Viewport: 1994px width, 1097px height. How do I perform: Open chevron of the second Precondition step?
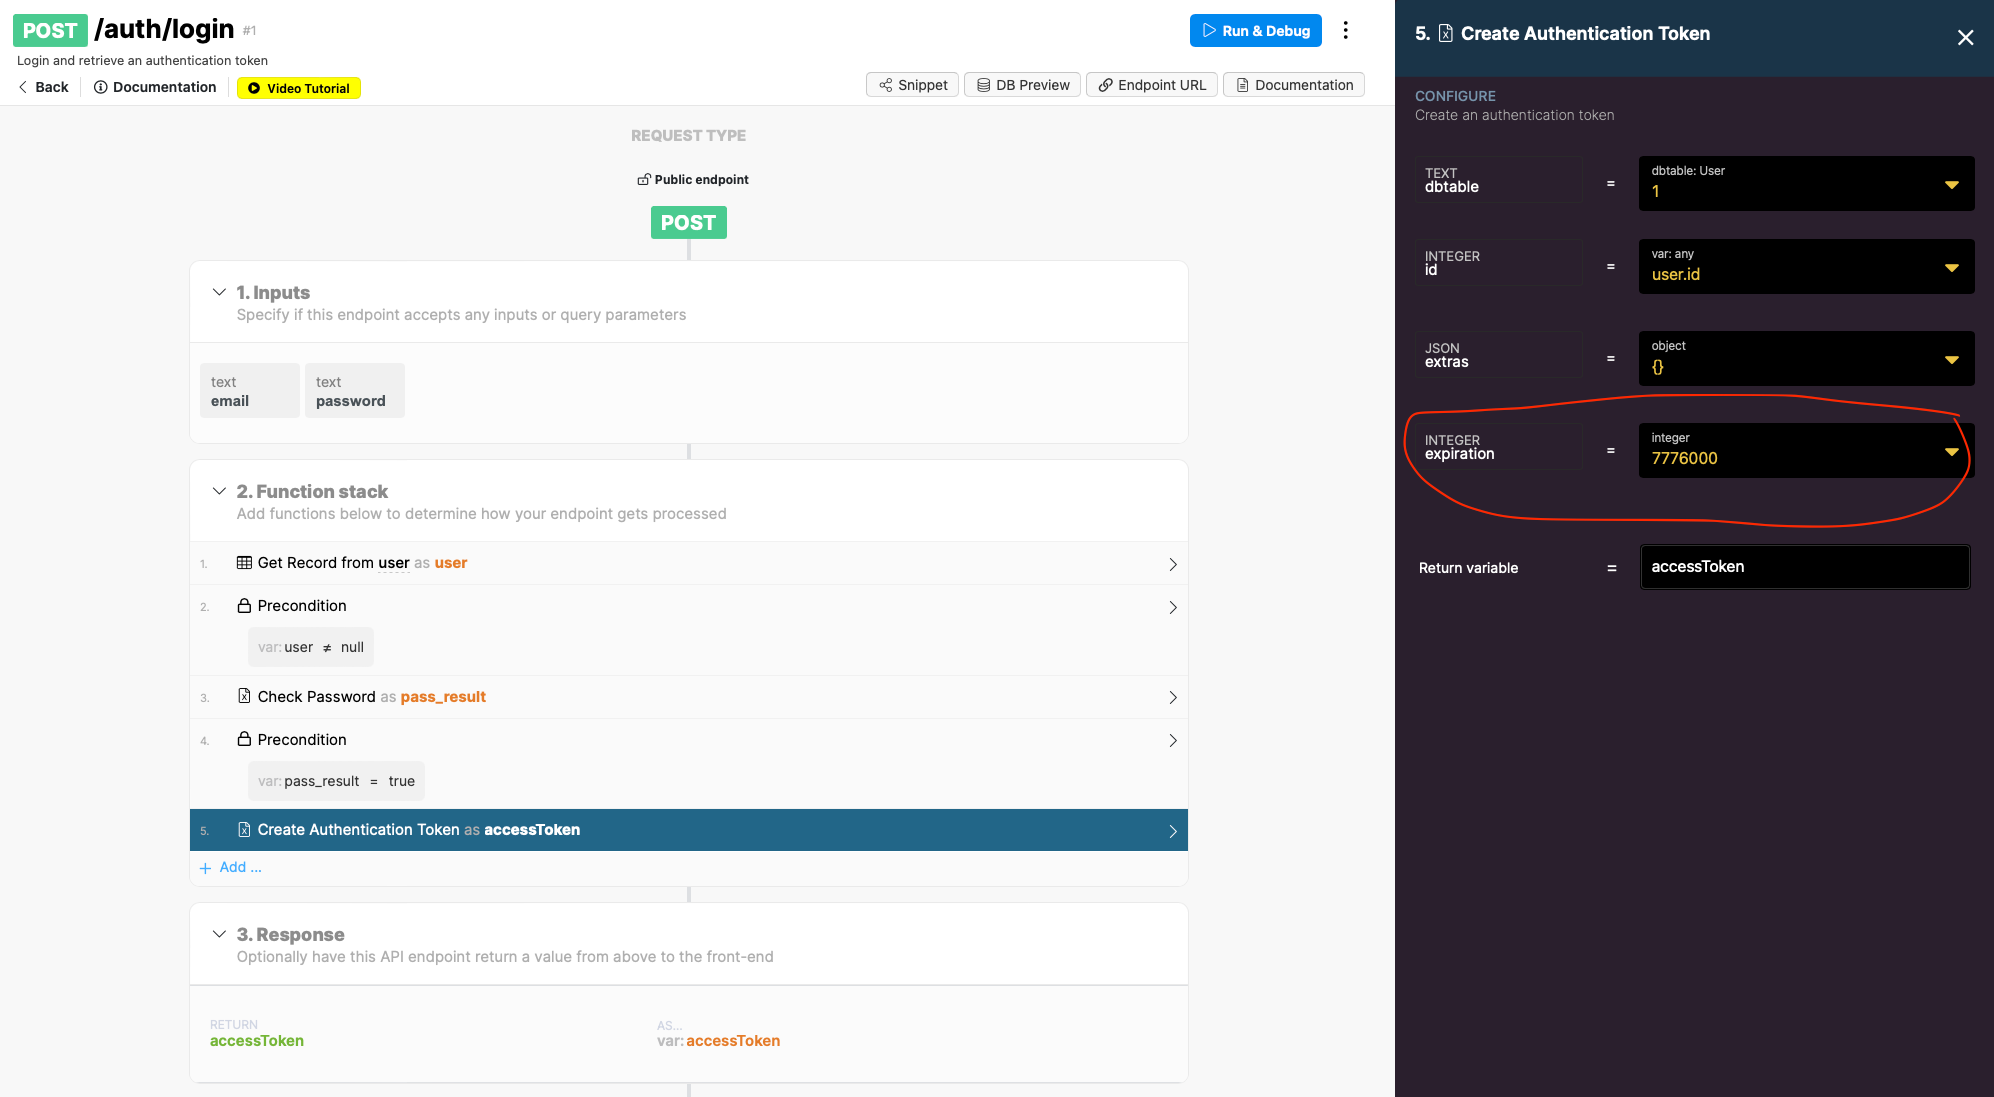click(1173, 740)
